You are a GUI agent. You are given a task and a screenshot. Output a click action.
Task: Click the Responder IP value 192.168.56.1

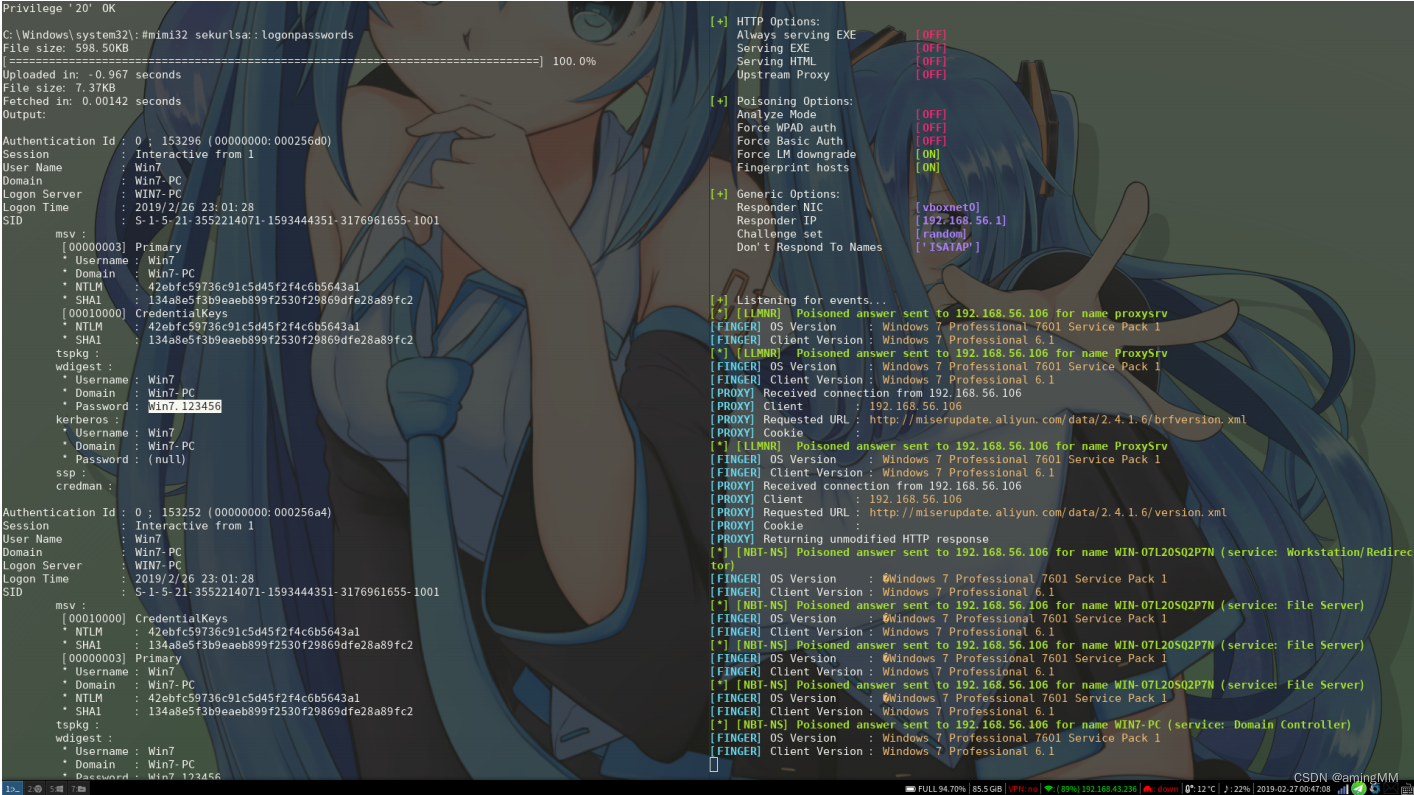pyautogui.click(x=961, y=220)
